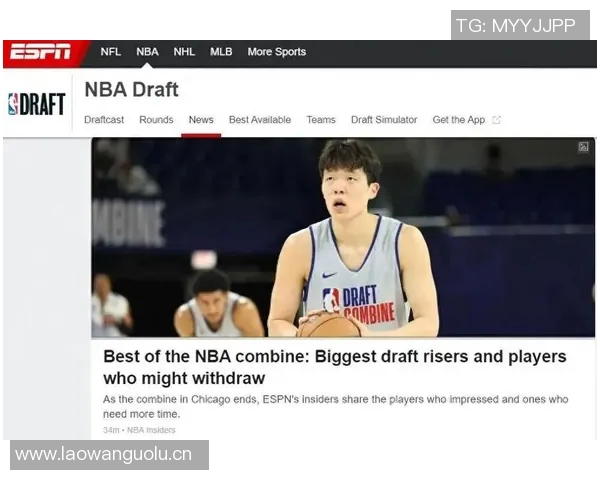Click the NBA Draft logo badge
This screenshot has width=600, height=480.
coord(37,104)
